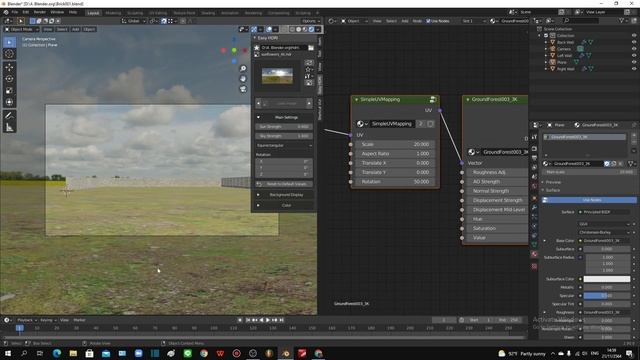Click the HDRI sky preview thumbnail
640x360 pixels.
[277, 76]
